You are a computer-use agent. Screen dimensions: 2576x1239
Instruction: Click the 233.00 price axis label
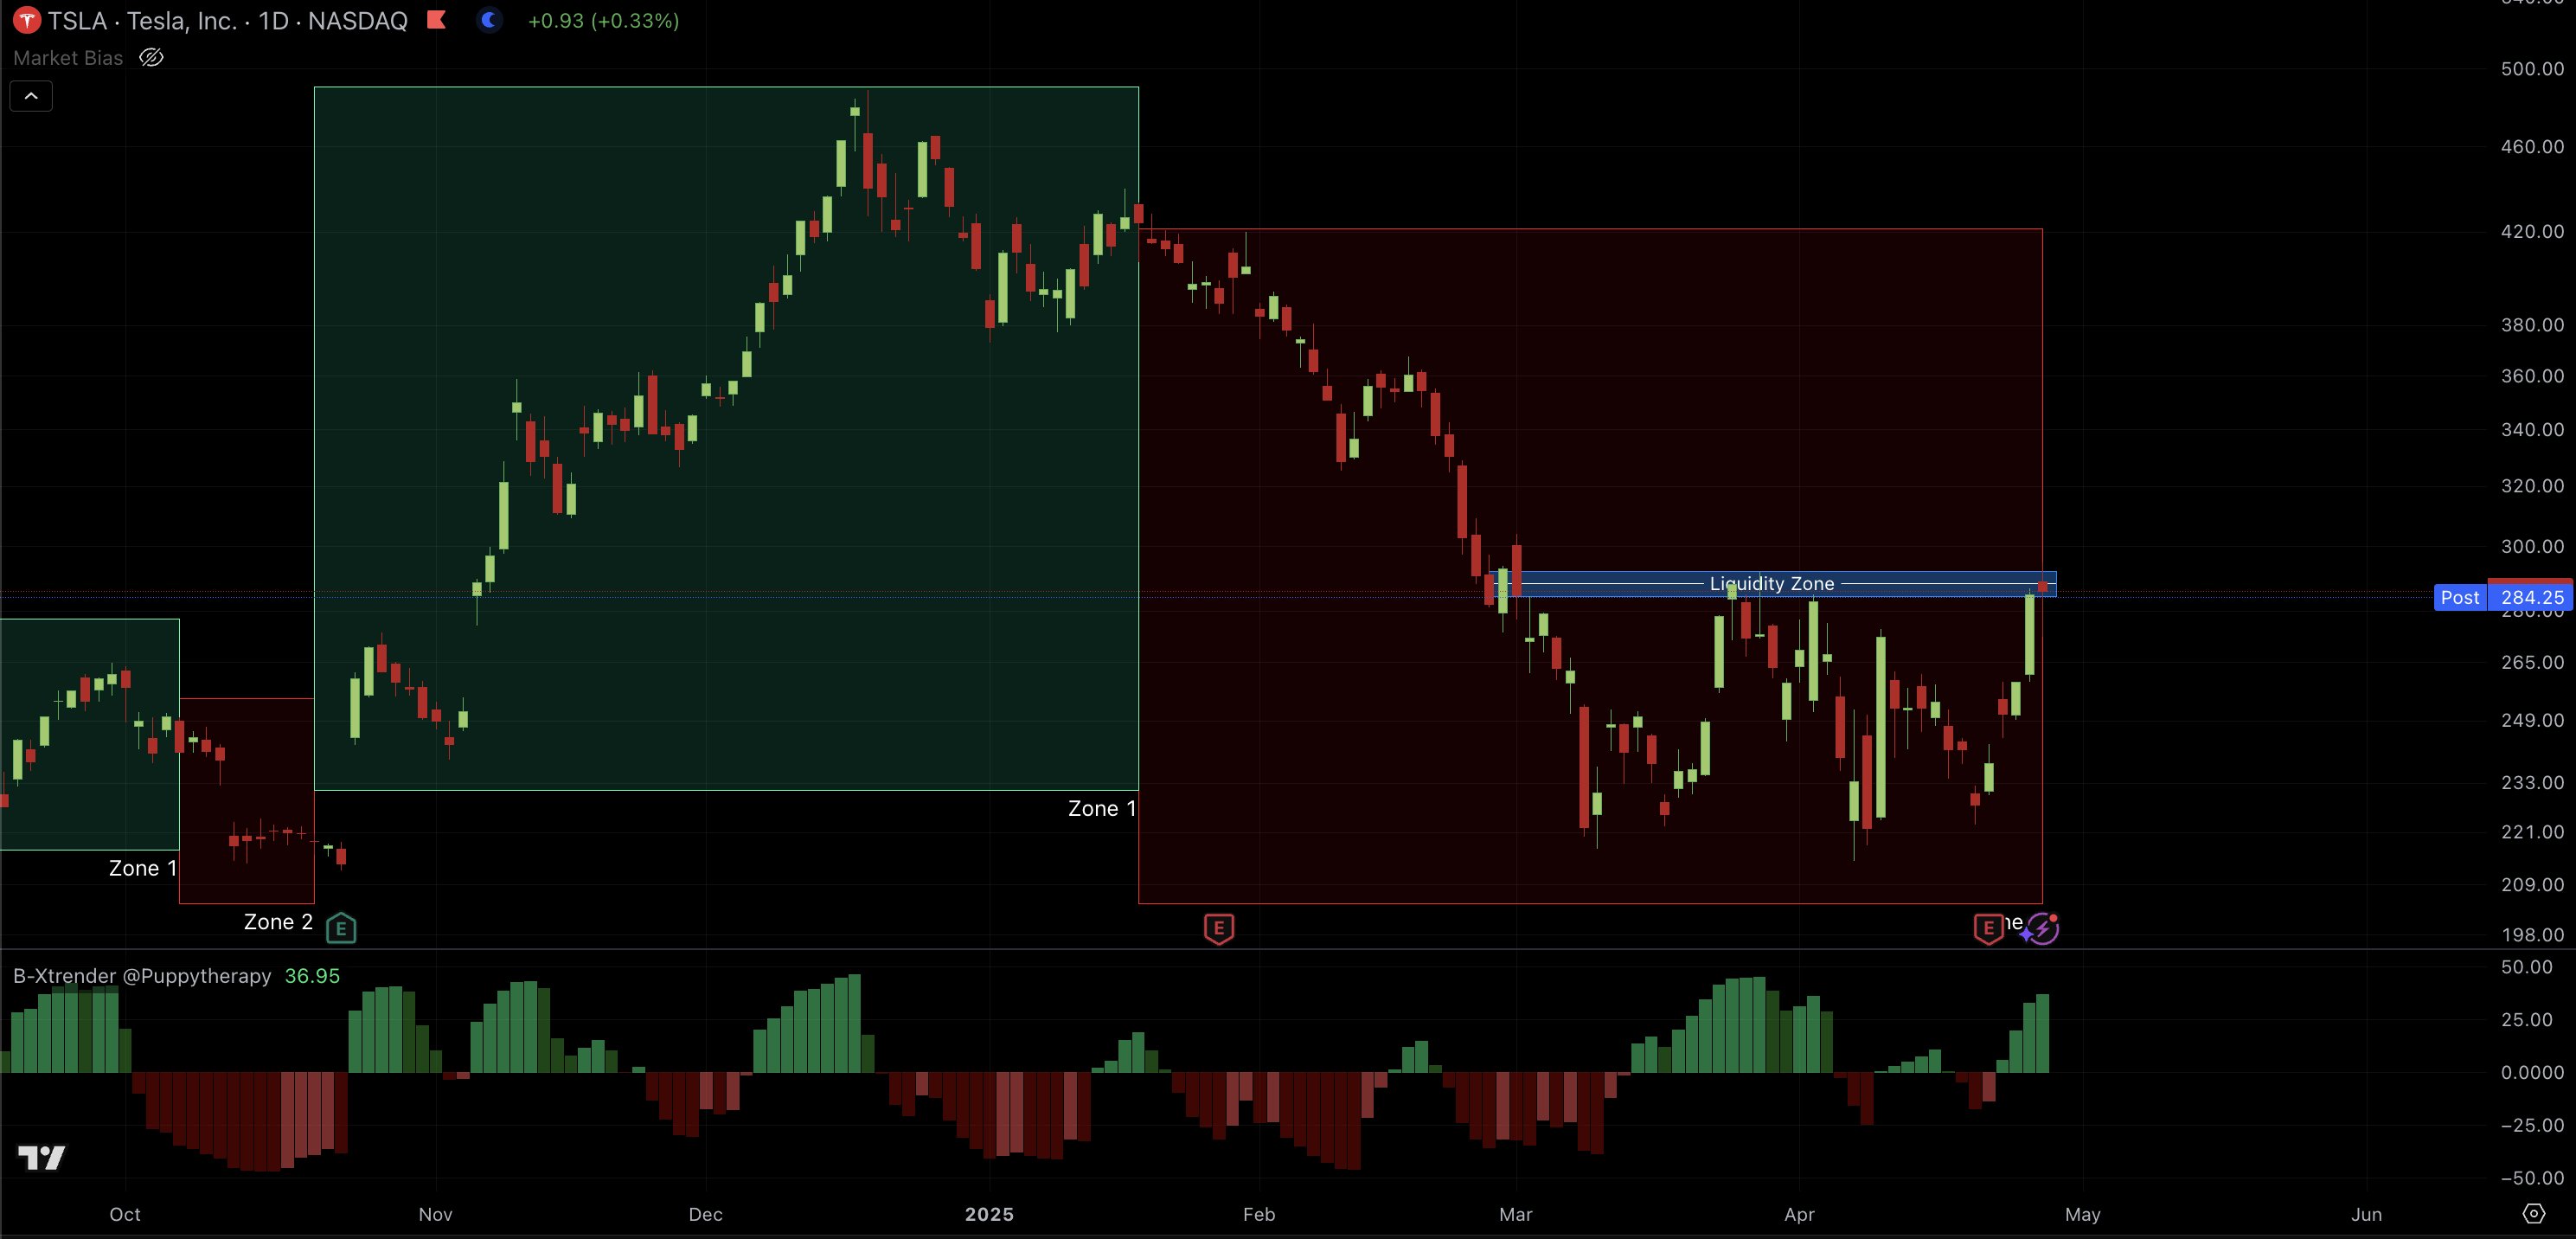click(2532, 783)
